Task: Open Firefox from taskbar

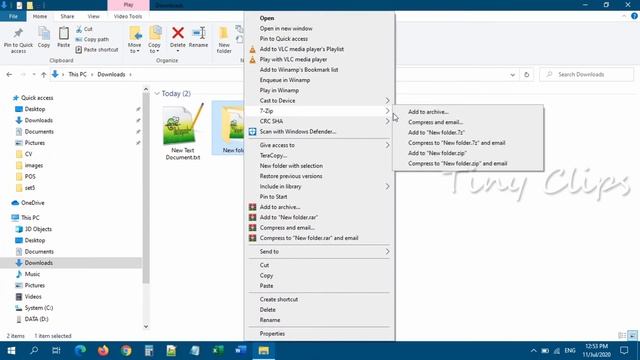Action: (103, 351)
